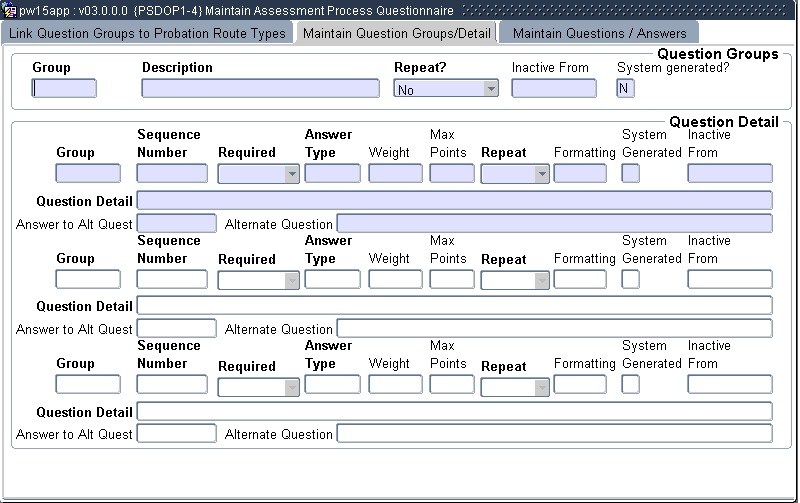
Task: Click second row Answer to Alt Quest field
Action: pyautogui.click(x=176, y=328)
